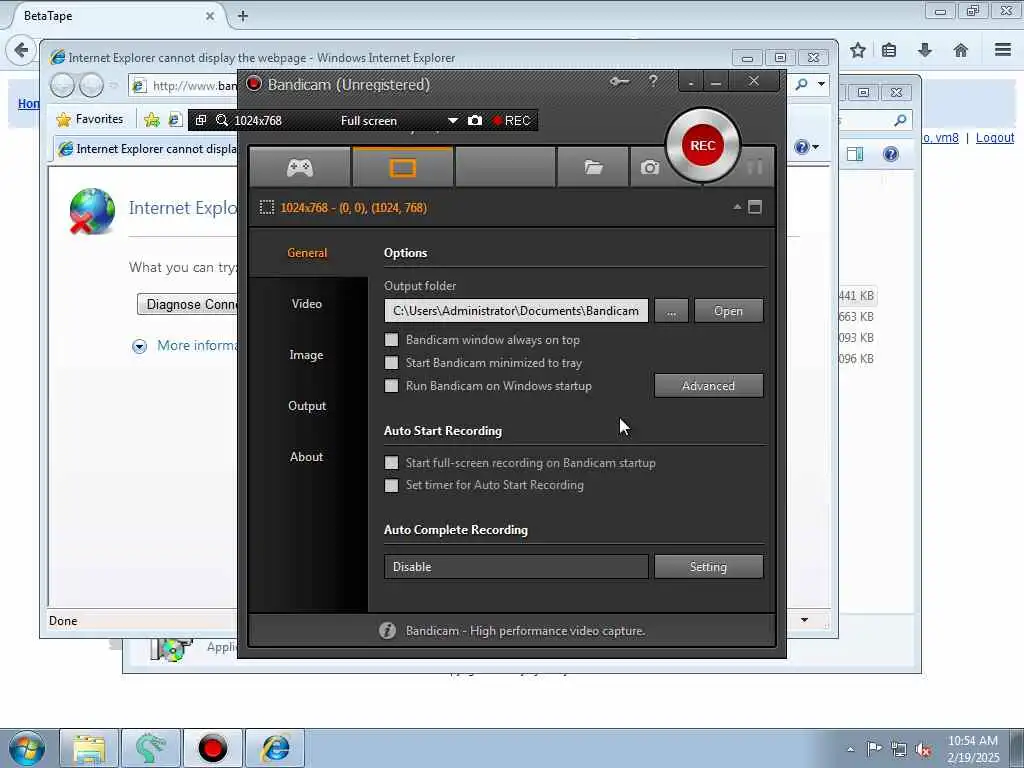The height and width of the screenshot is (768, 1024).
Task: Open the General settings tab
Action: pyautogui.click(x=307, y=253)
